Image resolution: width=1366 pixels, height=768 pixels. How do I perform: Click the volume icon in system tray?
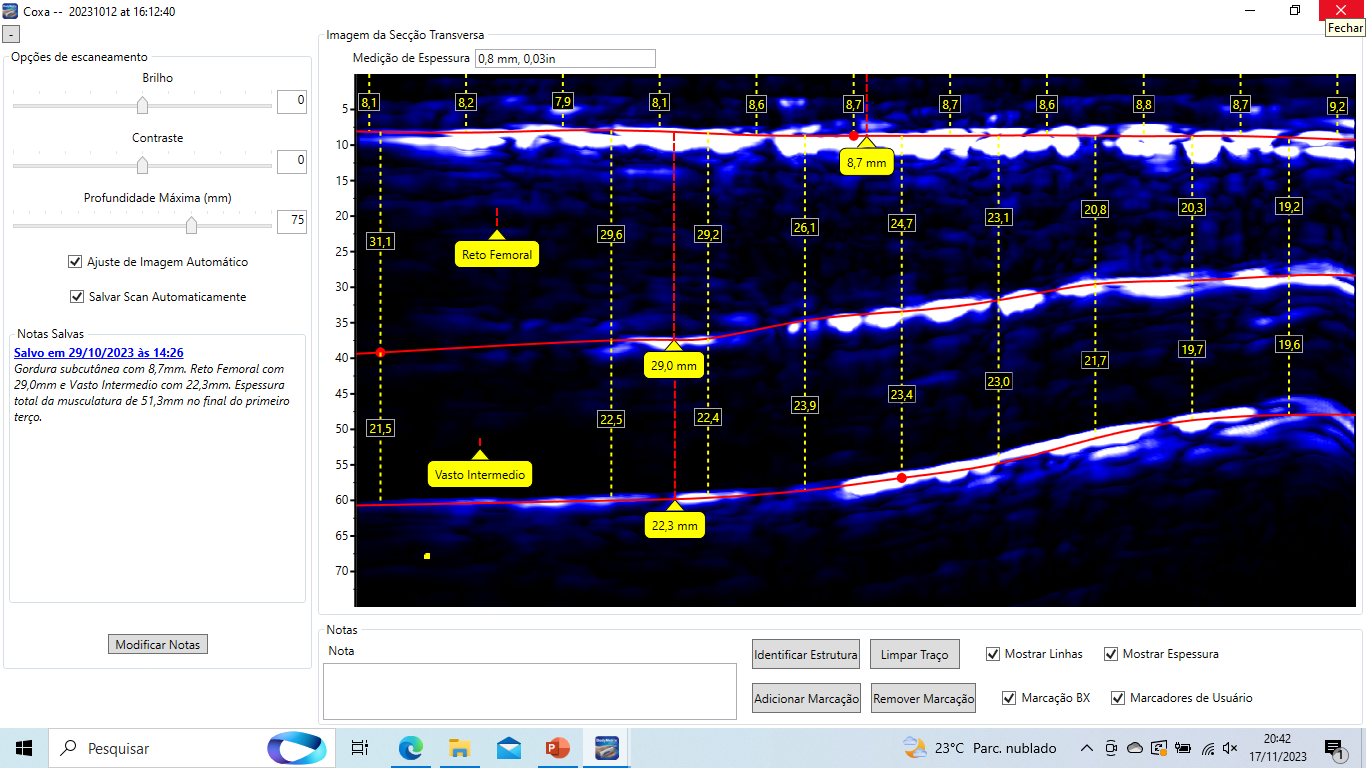(1230, 748)
